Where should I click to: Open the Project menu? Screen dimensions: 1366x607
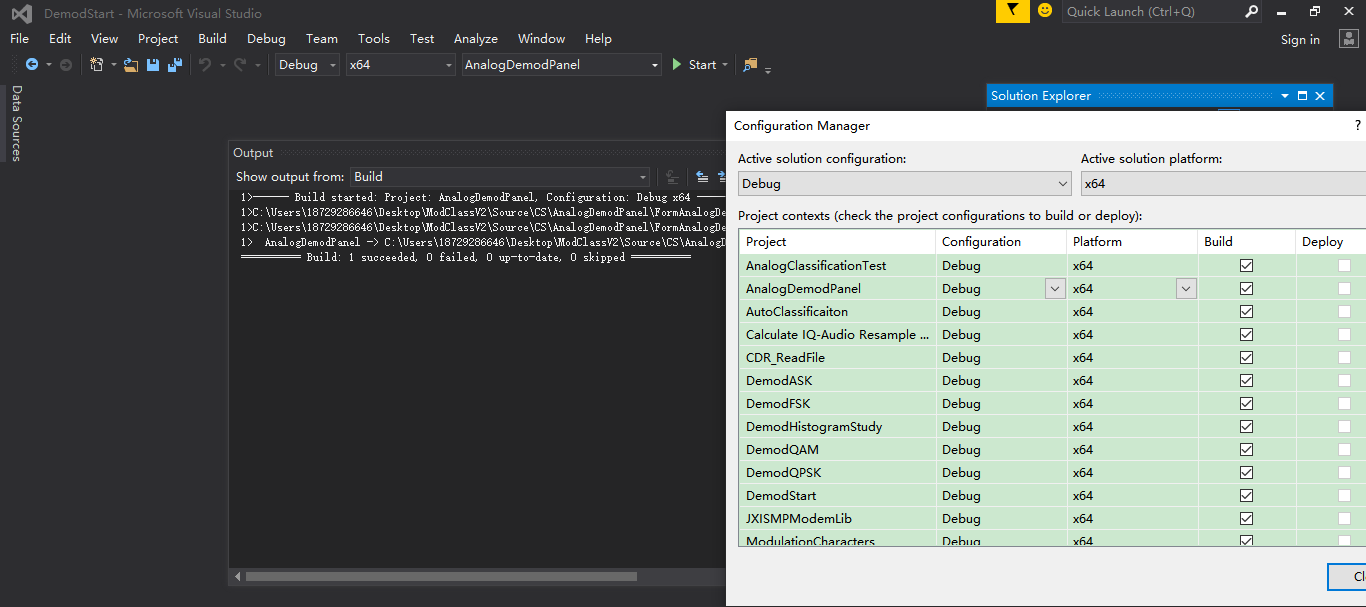coord(158,39)
